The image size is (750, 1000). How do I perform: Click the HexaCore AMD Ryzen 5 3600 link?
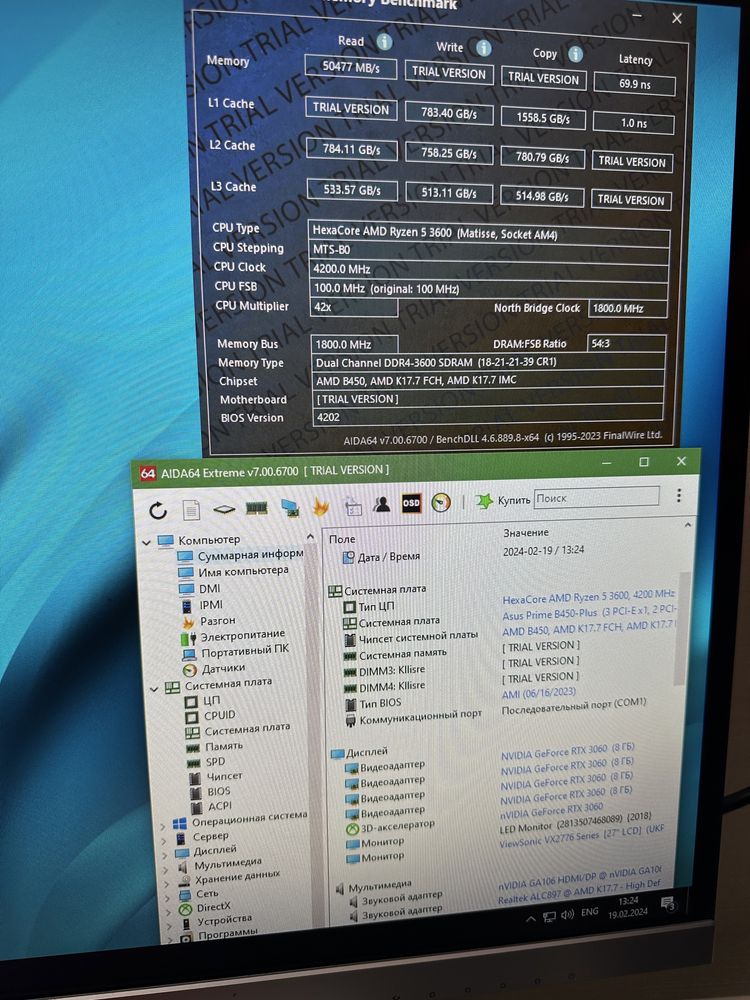point(588,597)
